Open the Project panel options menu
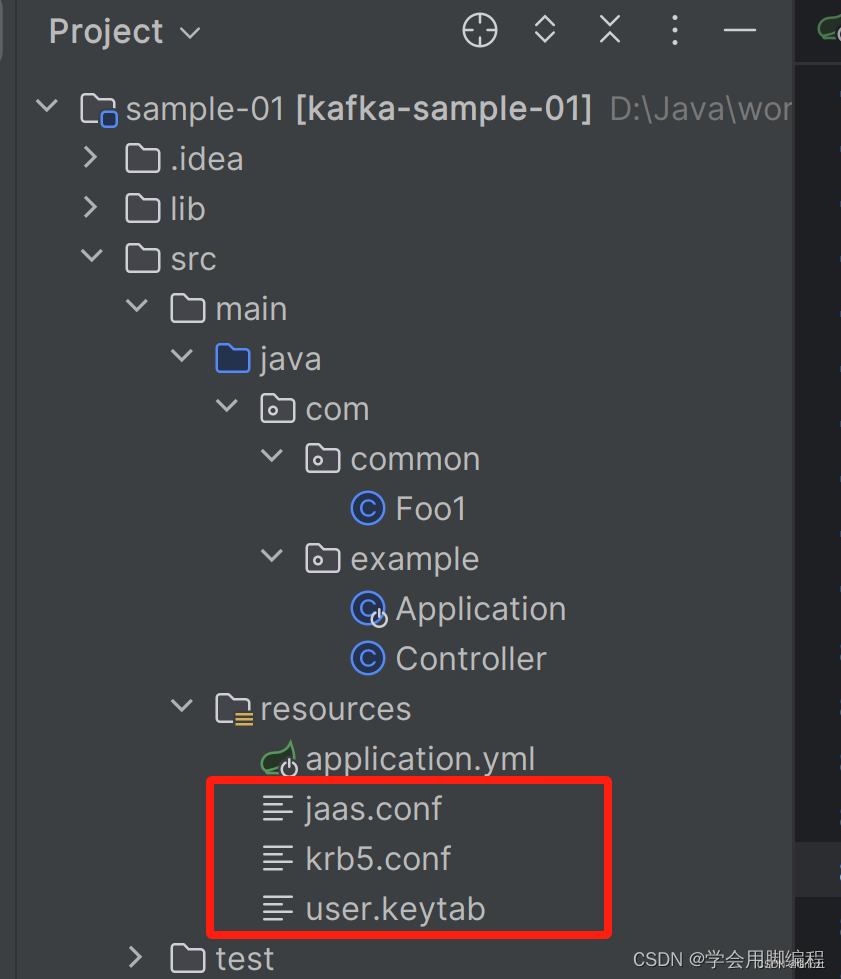The image size is (841, 979). pos(675,30)
